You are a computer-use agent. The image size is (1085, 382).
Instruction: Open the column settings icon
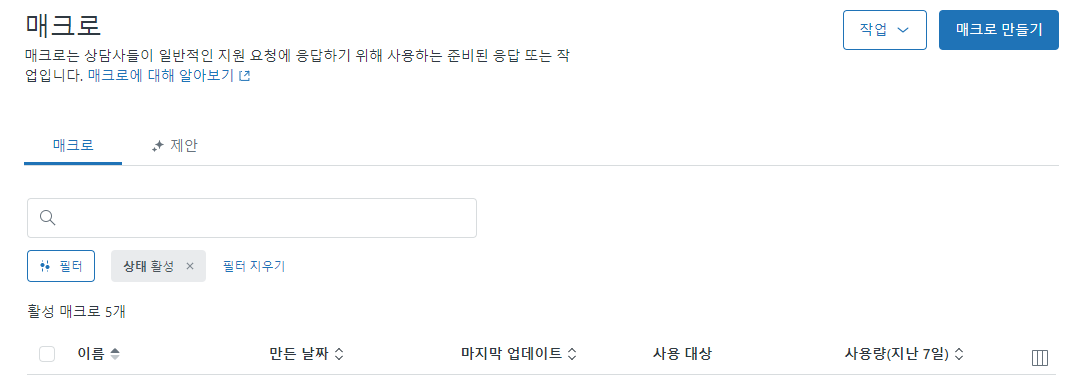[x=1039, y=358]
